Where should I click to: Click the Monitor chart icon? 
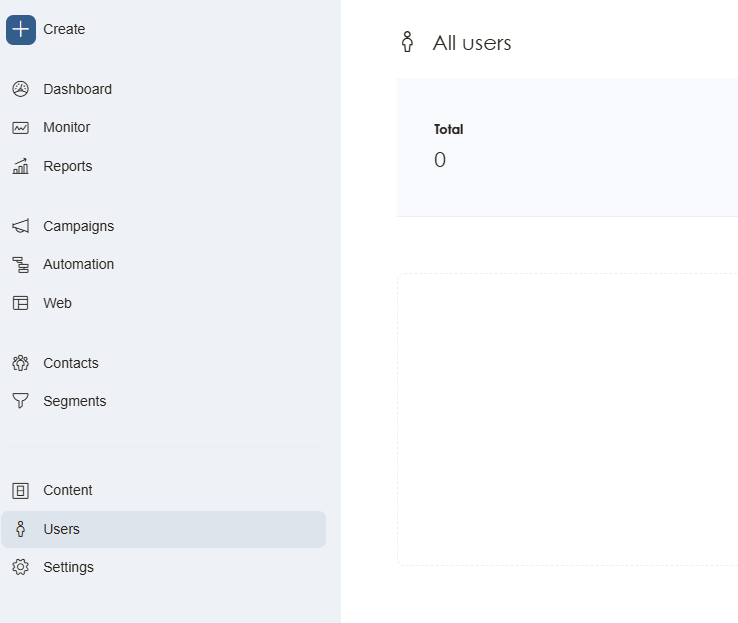[x=20, y=128]
